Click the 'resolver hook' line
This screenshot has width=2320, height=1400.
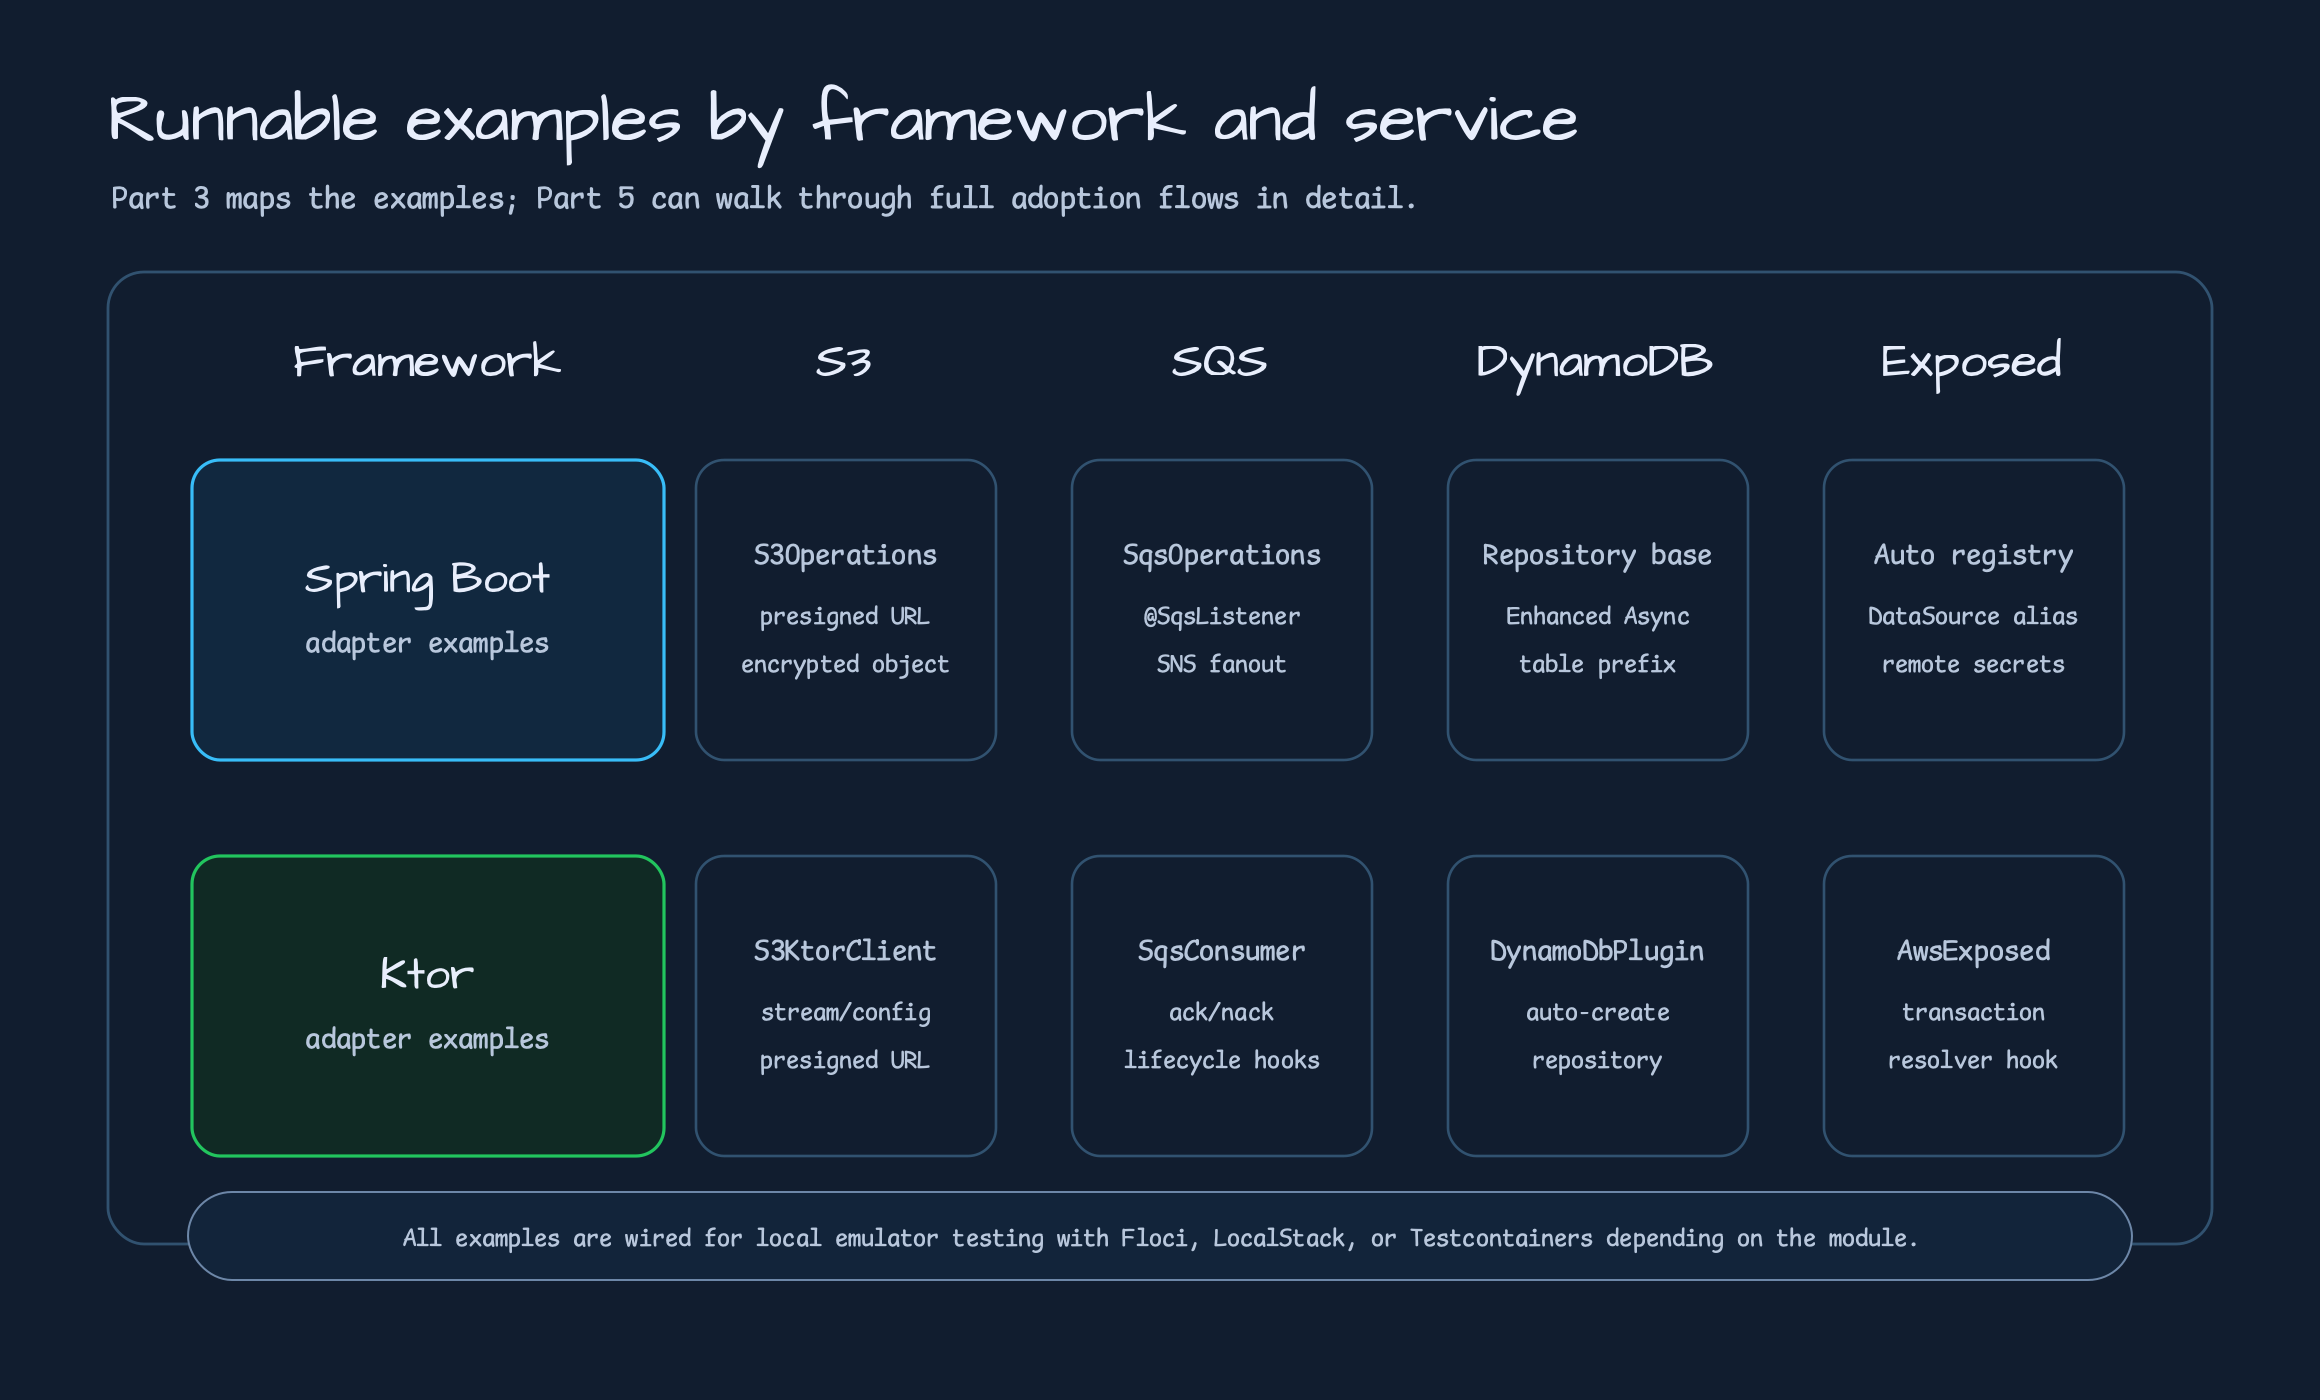click(1973, 1060)
